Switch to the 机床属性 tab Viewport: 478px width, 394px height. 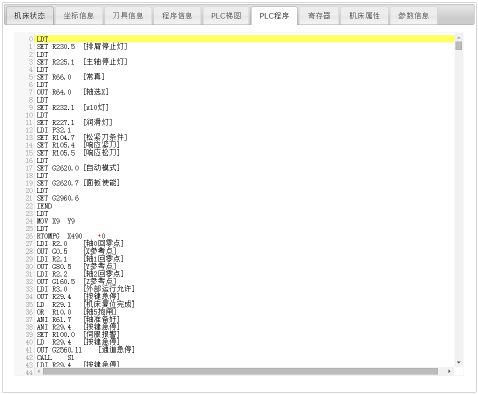click(x=364, y=16)
